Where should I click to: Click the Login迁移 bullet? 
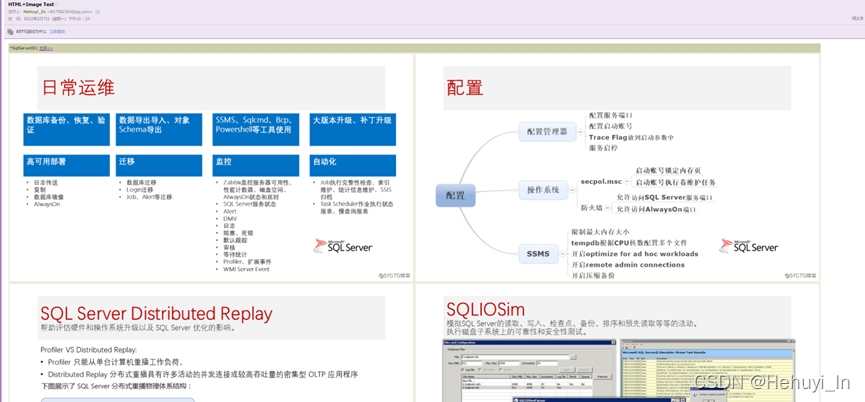click(x=140, y=189)
